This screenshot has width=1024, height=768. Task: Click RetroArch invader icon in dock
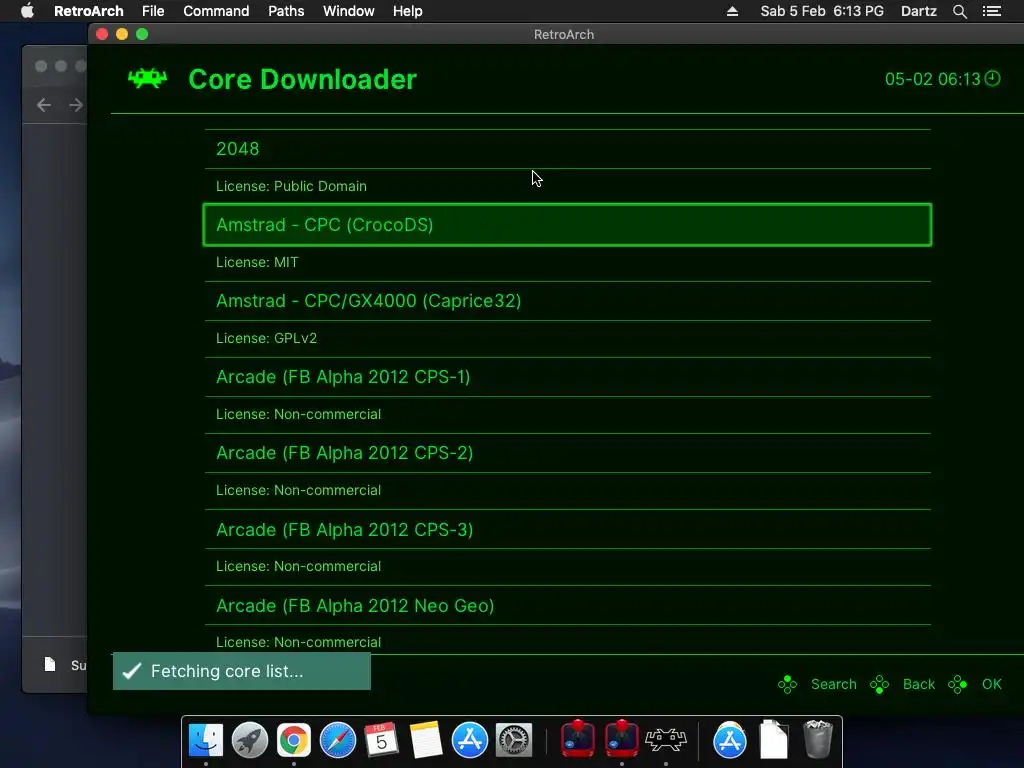coord(665,739)
